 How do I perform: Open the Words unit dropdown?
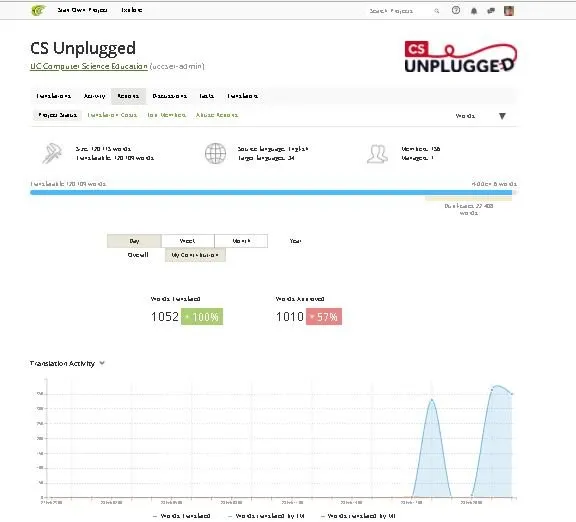coord(480,116)
